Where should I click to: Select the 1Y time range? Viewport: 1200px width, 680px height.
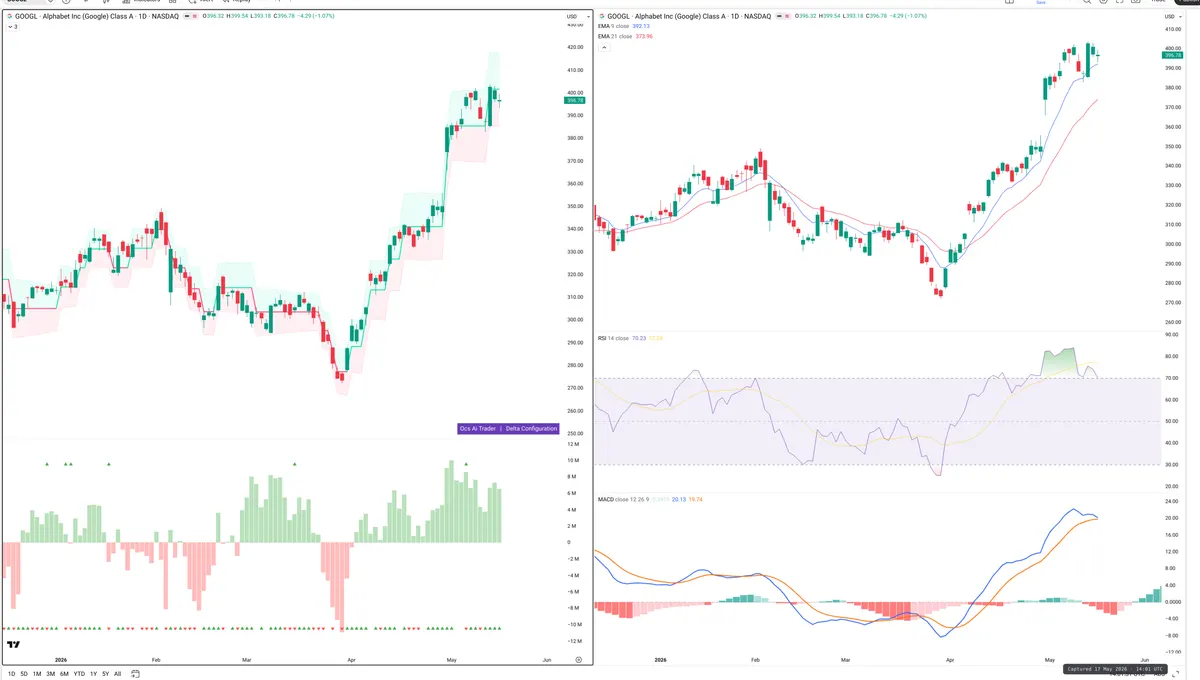pyautogui.click(x=93, y=674)
